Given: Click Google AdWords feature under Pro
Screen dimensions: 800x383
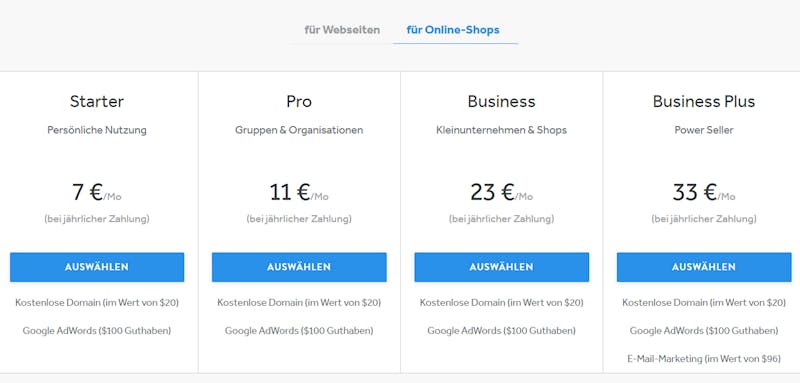Looking at the screenshot, I should (299, 330).
